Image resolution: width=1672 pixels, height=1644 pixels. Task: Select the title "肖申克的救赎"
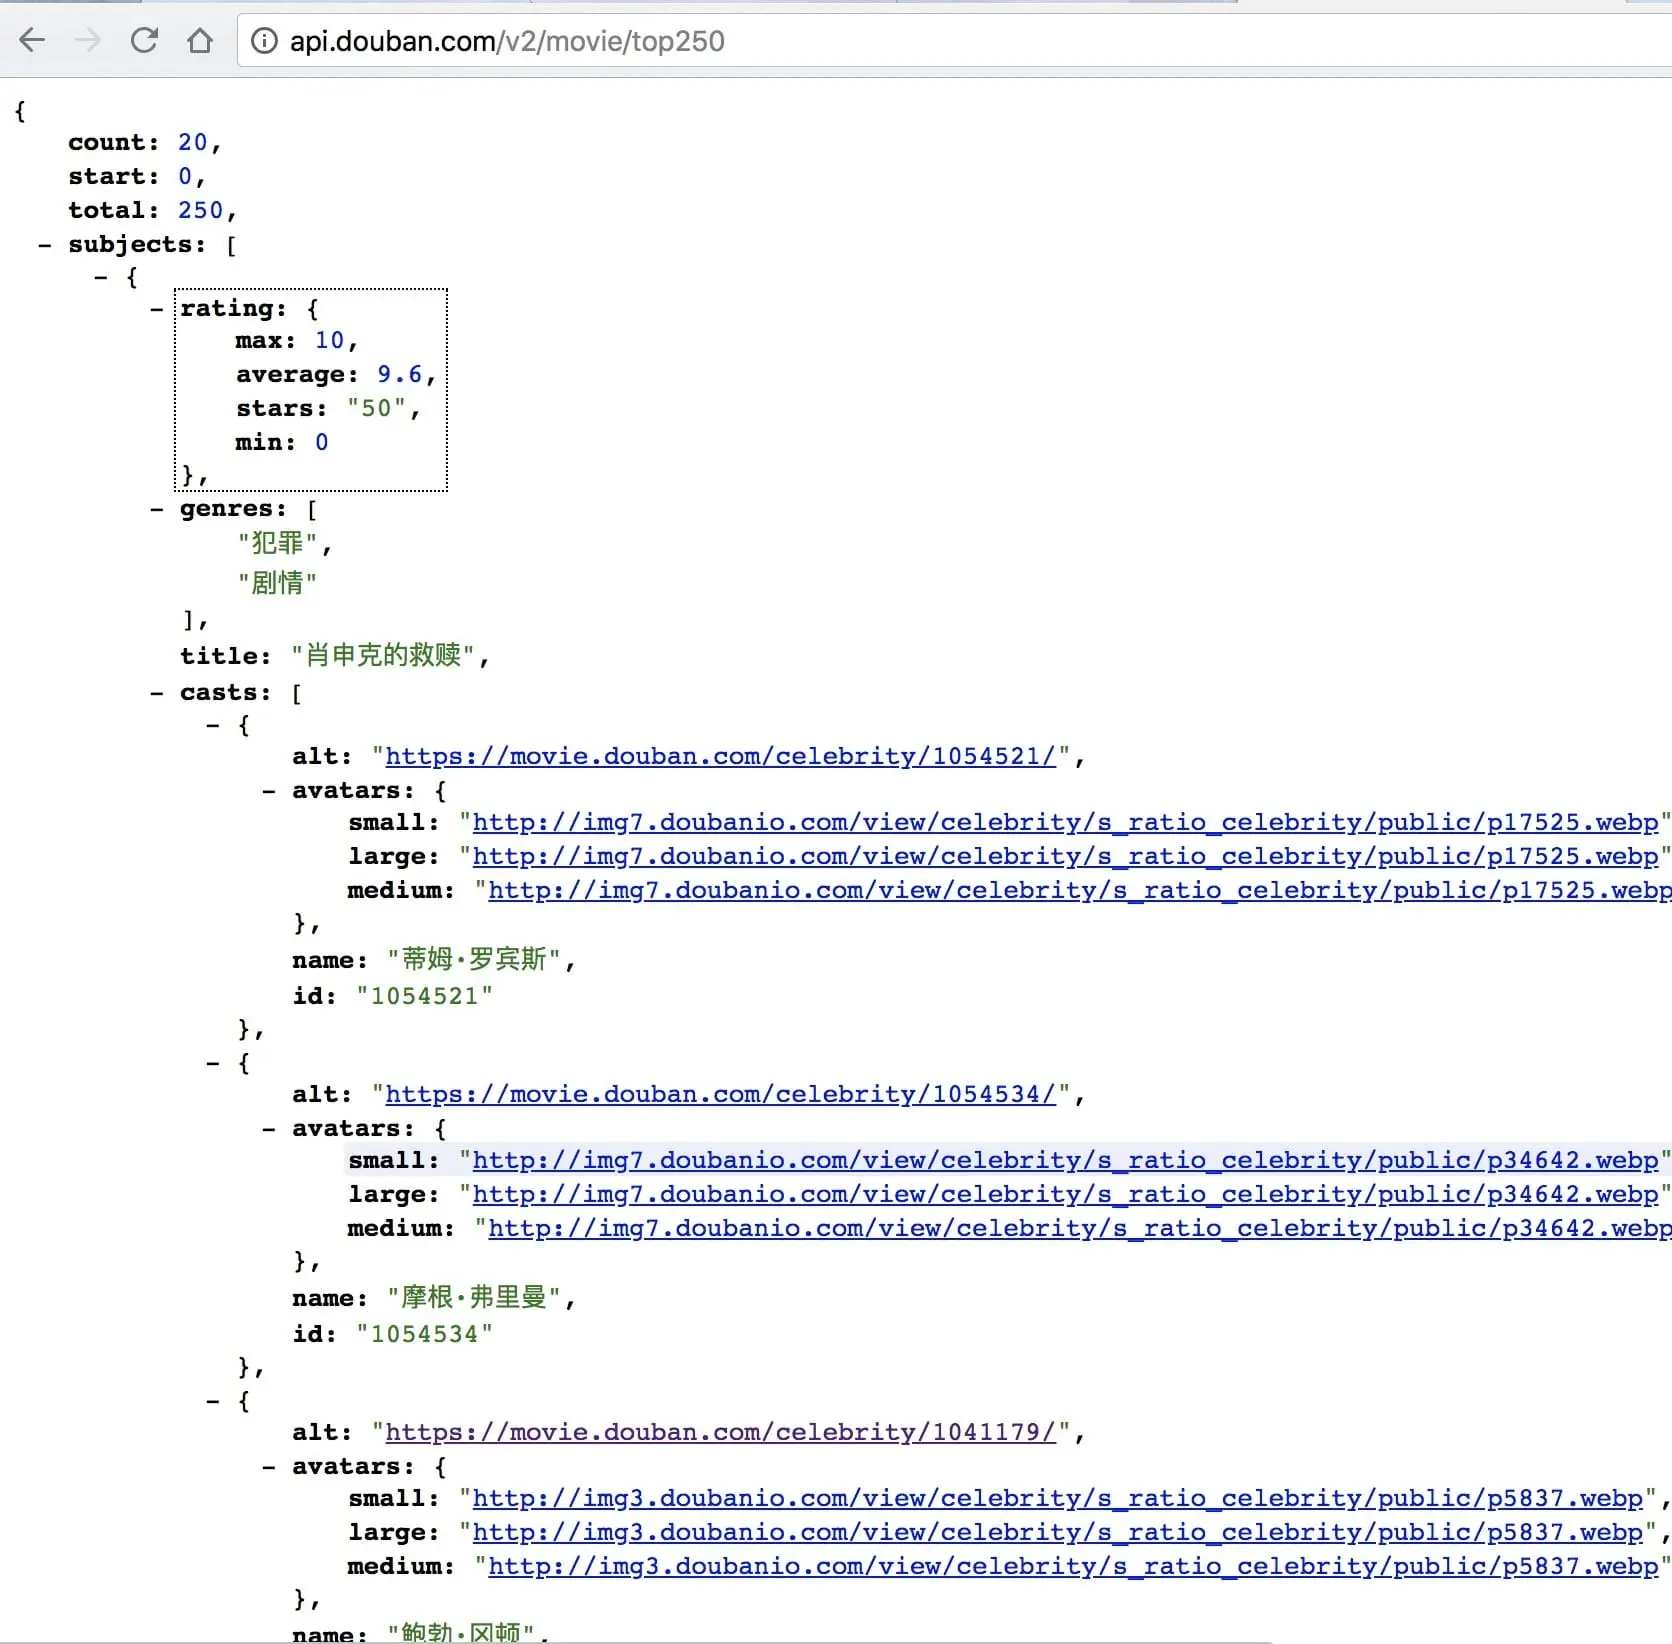coord(383,656)
